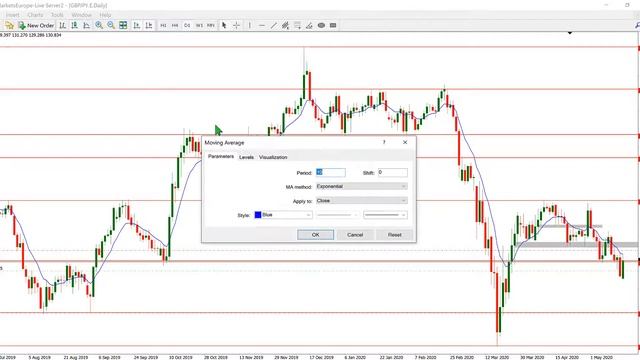Open the Help menu
The width and height of the screenshot is (640, 360).
point(105,15)
